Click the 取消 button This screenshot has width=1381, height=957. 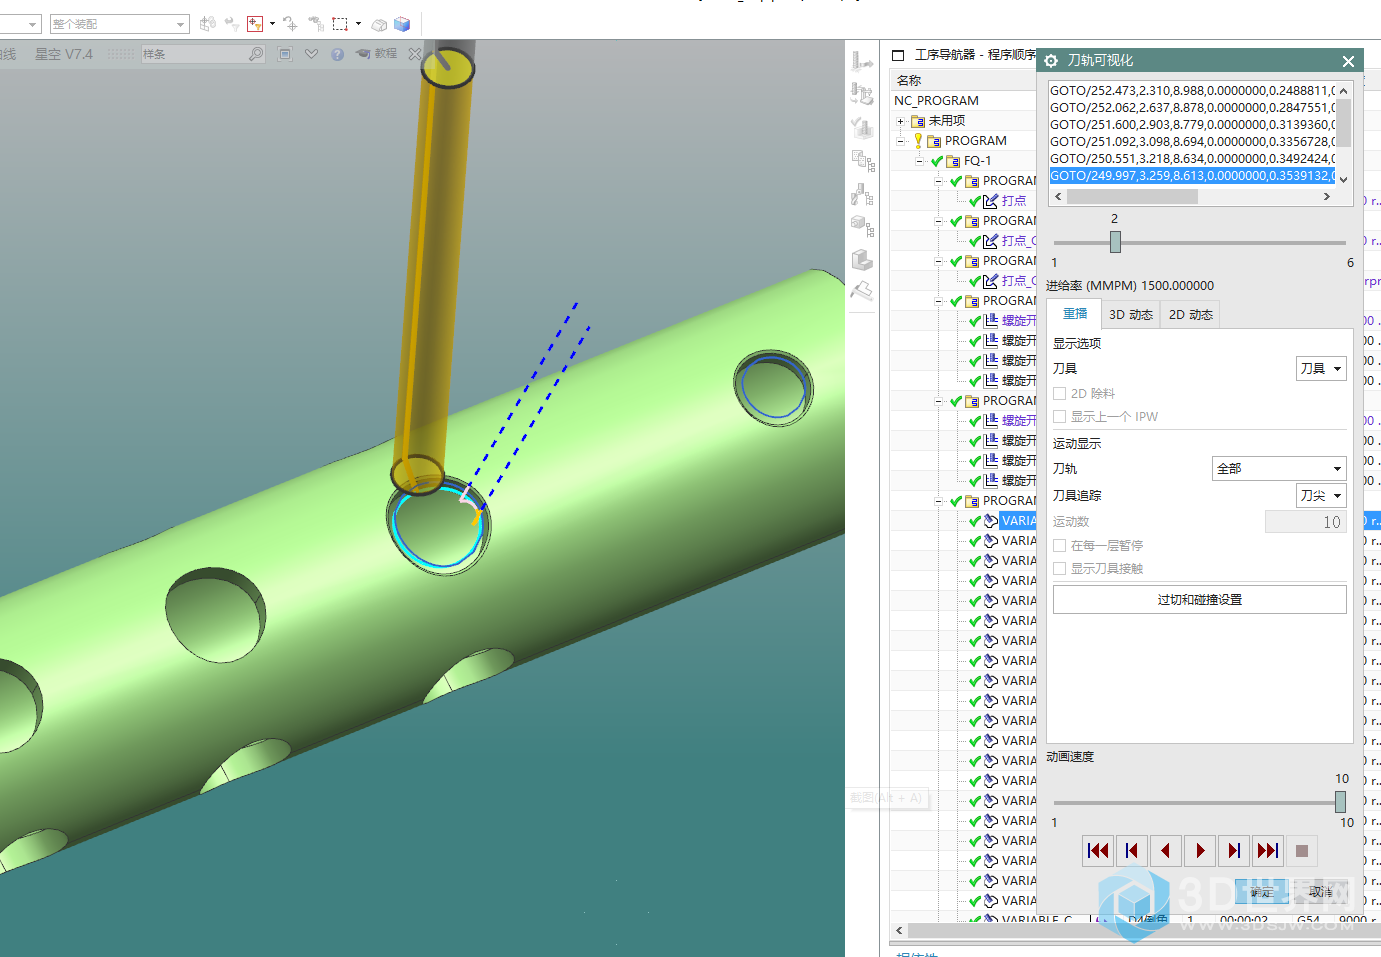1321,892
